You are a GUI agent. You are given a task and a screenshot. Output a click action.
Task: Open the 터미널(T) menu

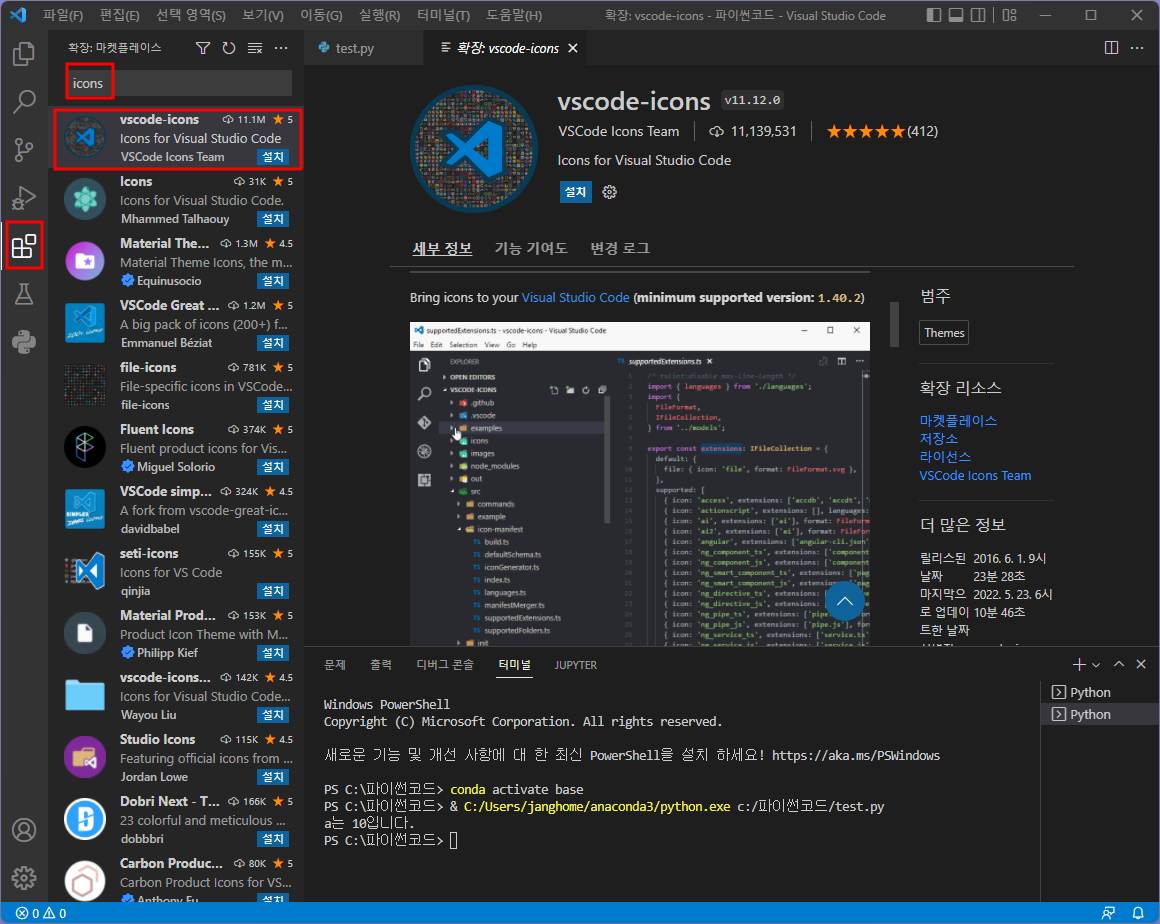(443, 15)
